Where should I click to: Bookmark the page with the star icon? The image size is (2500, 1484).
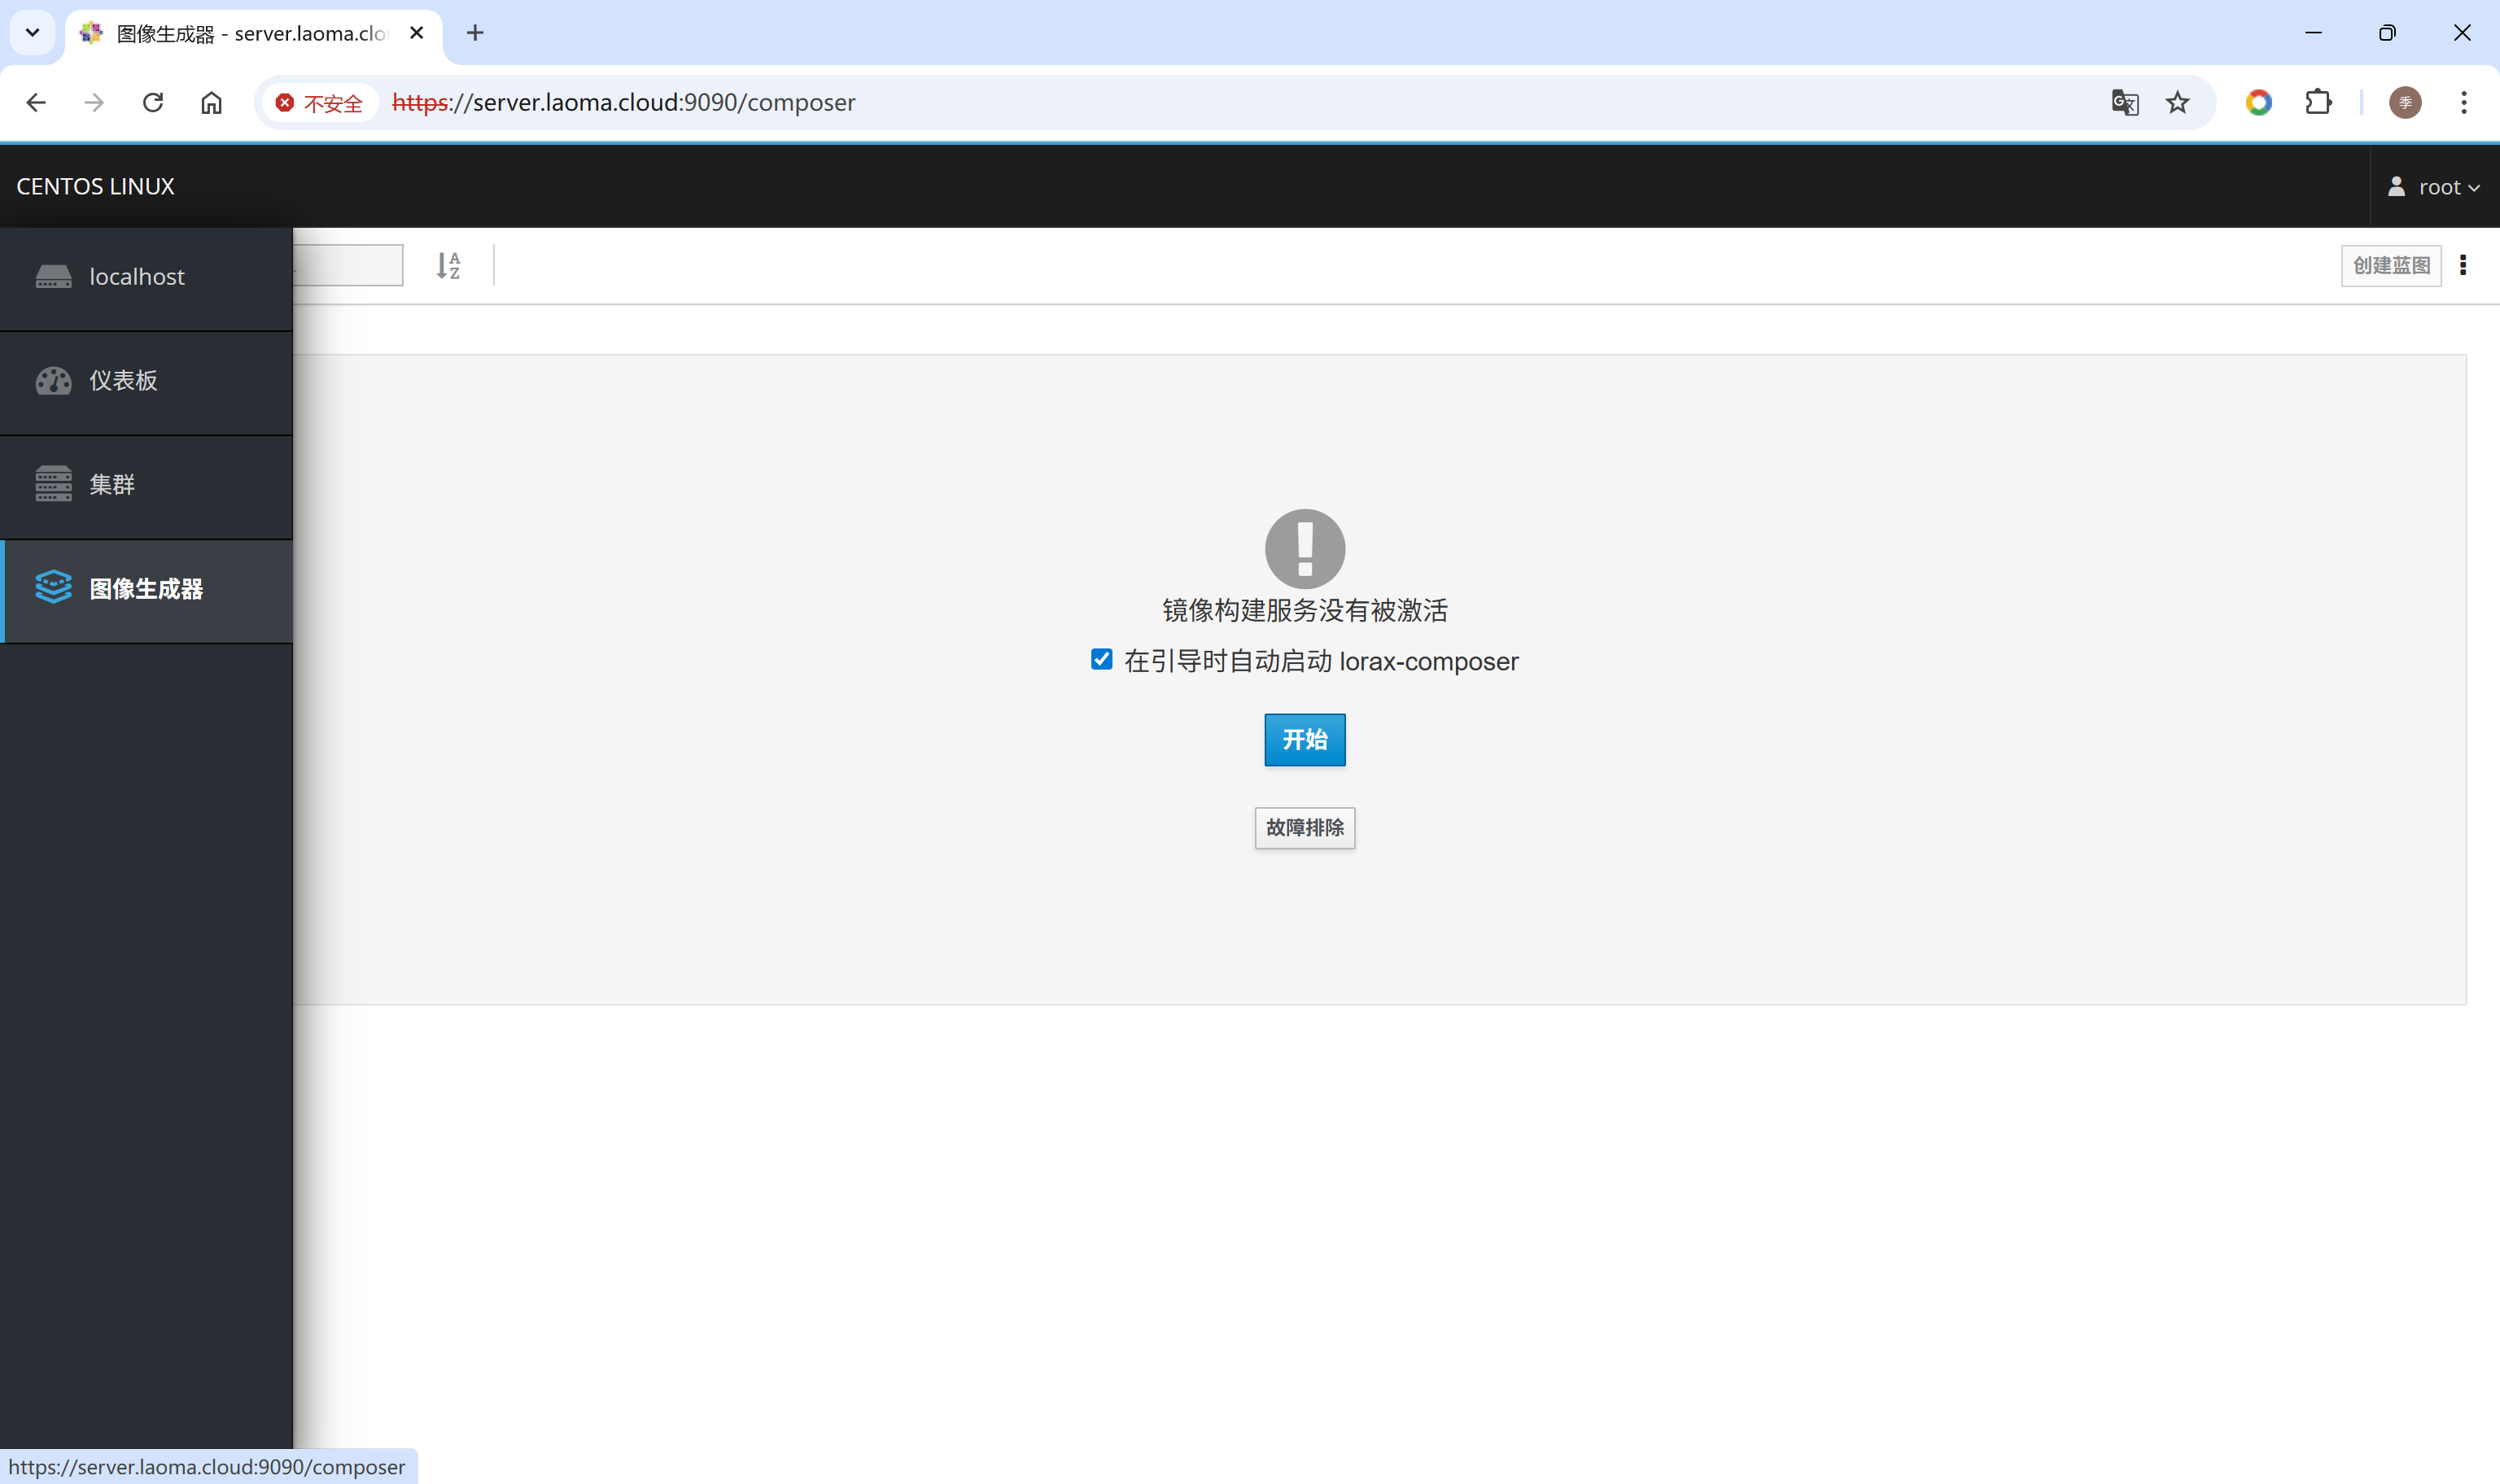pyautogui.click(x=2177, y=102)
